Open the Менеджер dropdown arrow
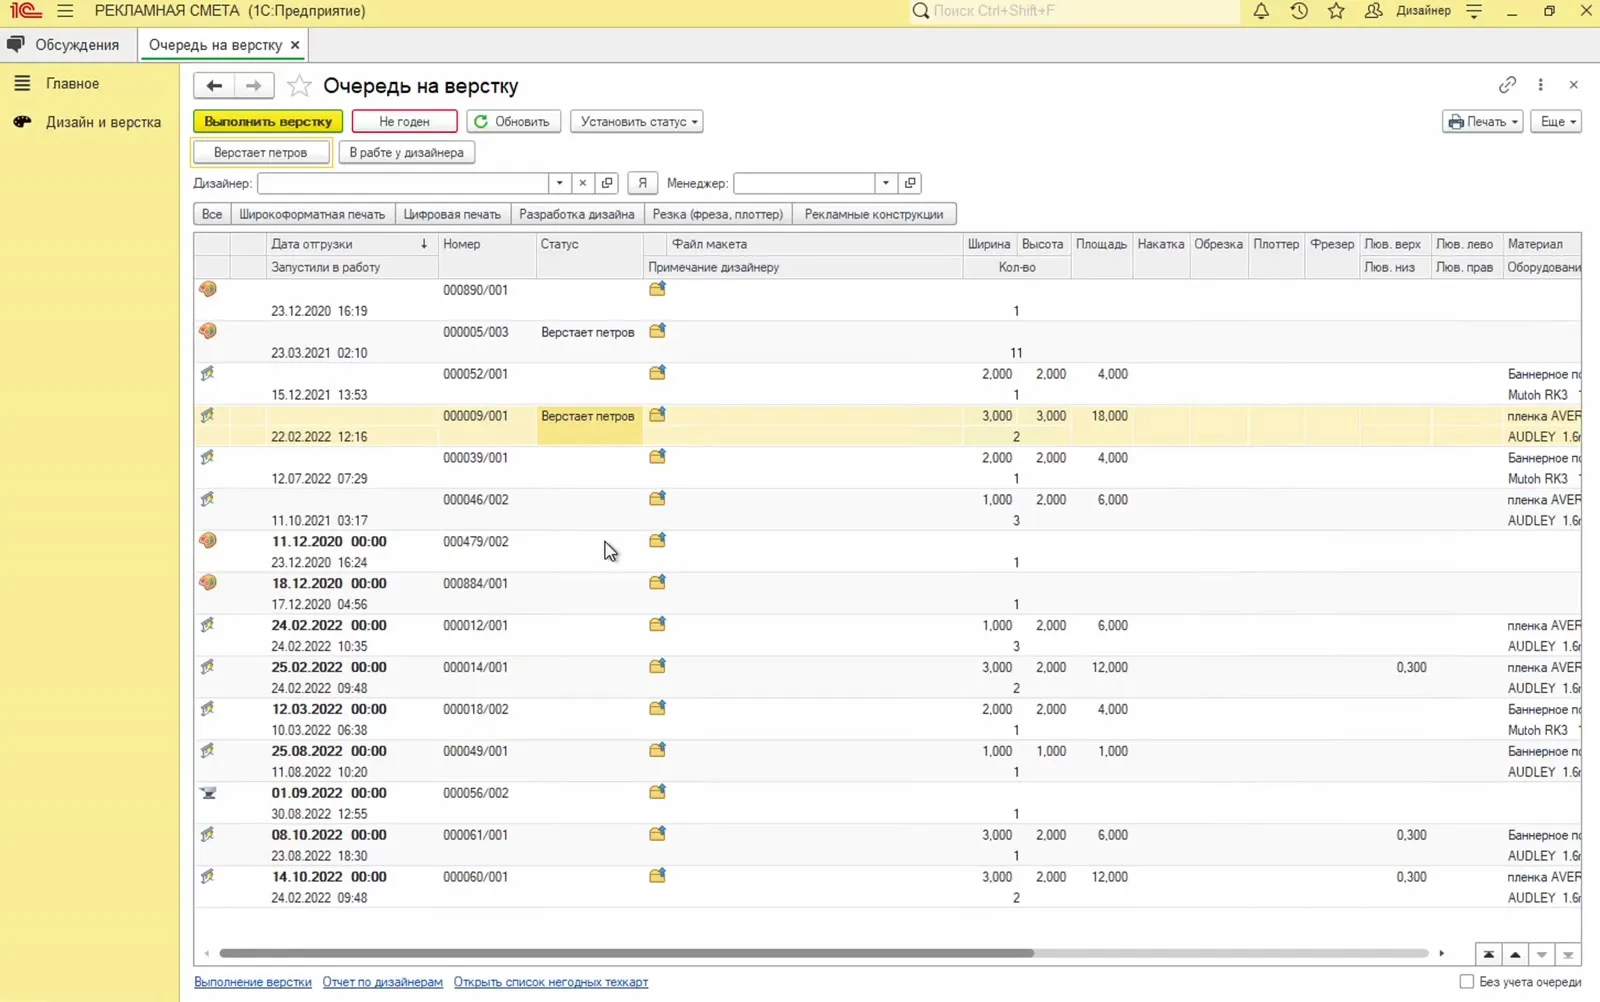 tap(886, 183)
